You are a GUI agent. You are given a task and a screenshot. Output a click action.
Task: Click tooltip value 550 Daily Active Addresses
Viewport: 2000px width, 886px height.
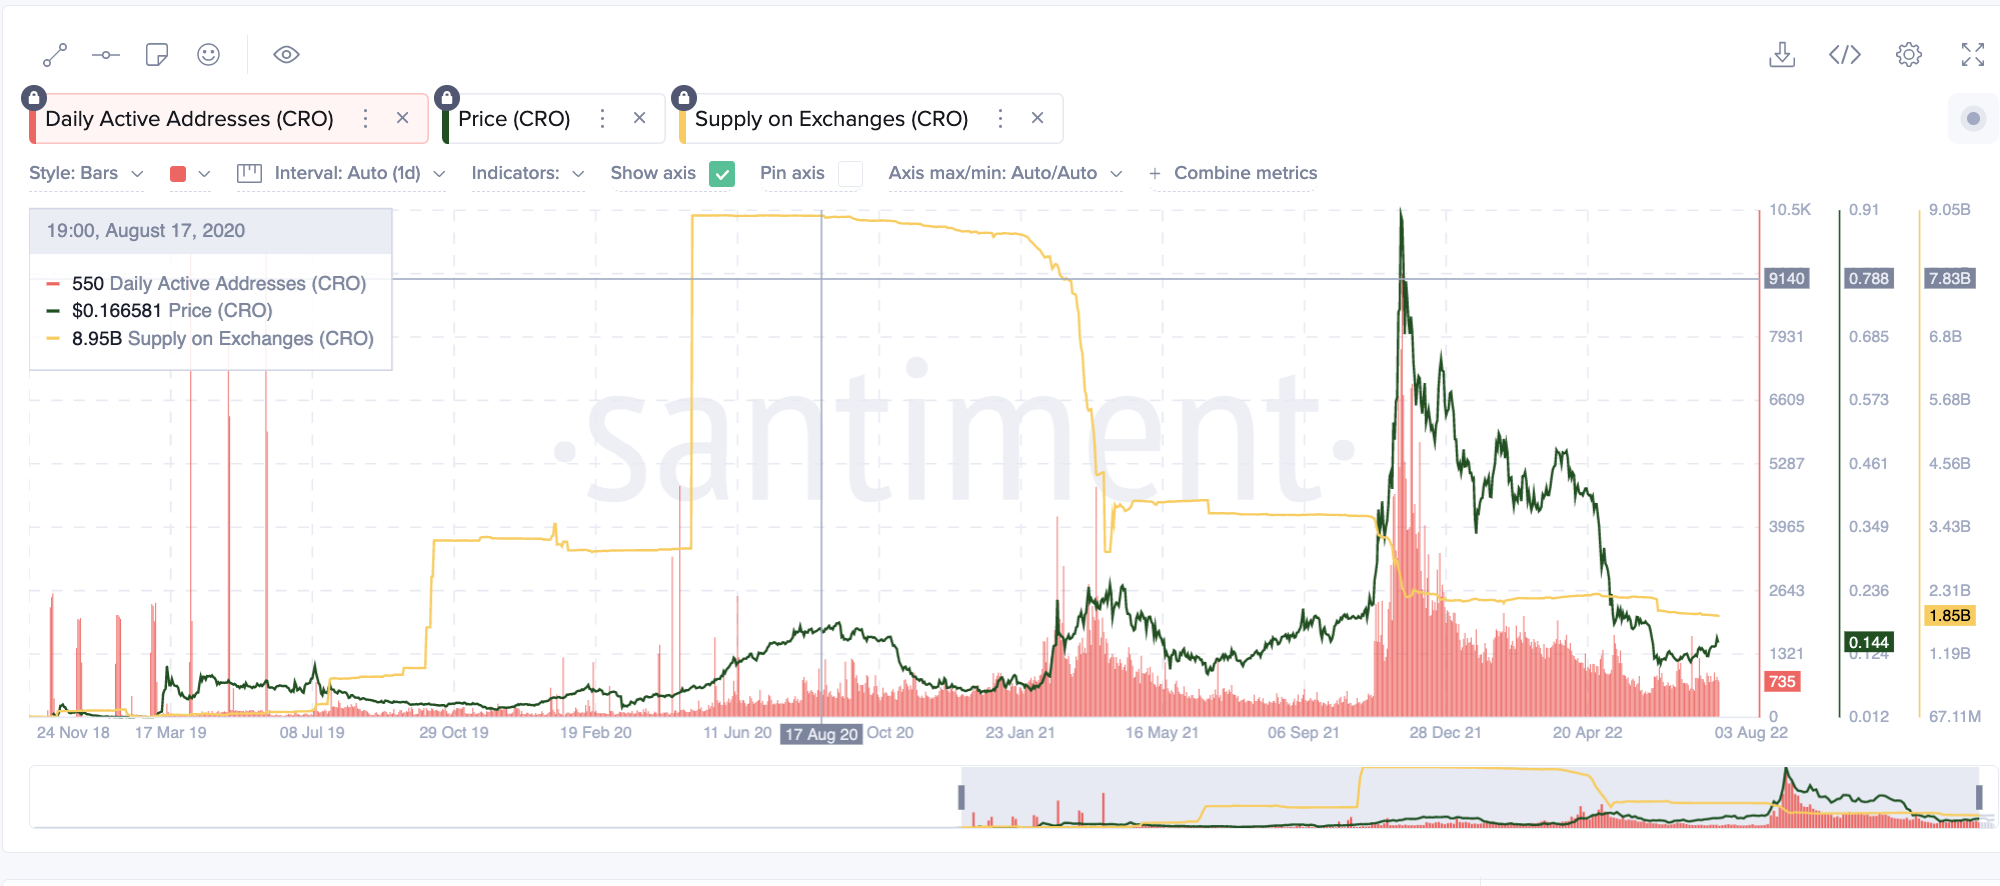click(219, 284)
